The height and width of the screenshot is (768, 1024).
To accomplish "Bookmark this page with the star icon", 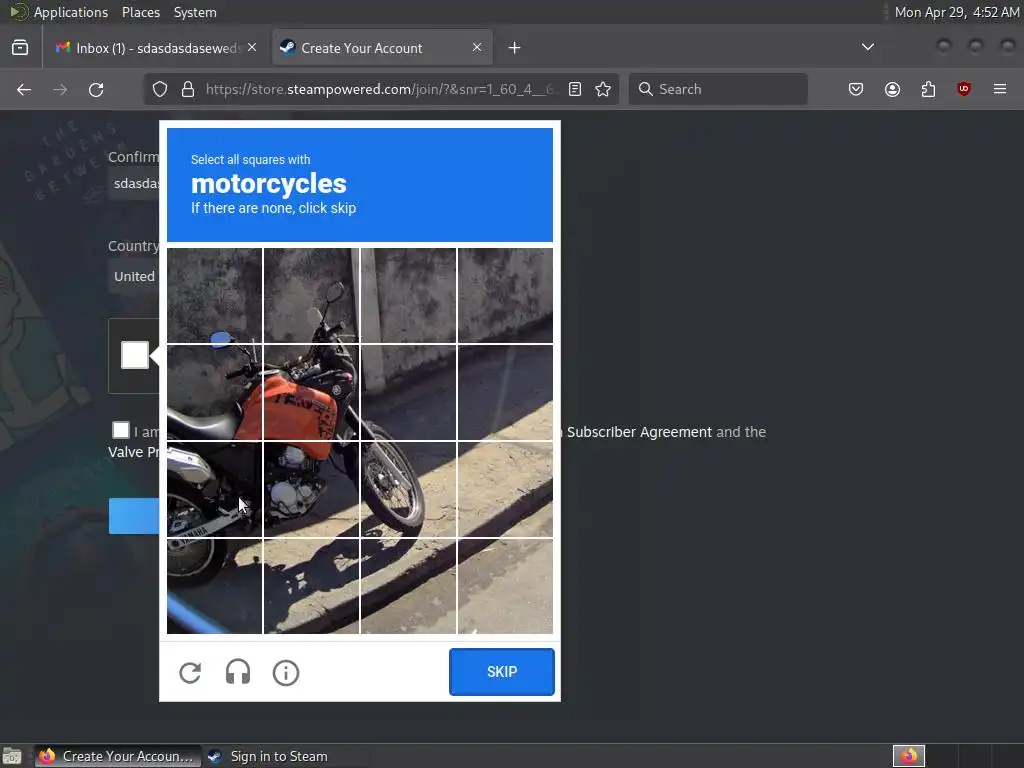I will tap(603, 89).
